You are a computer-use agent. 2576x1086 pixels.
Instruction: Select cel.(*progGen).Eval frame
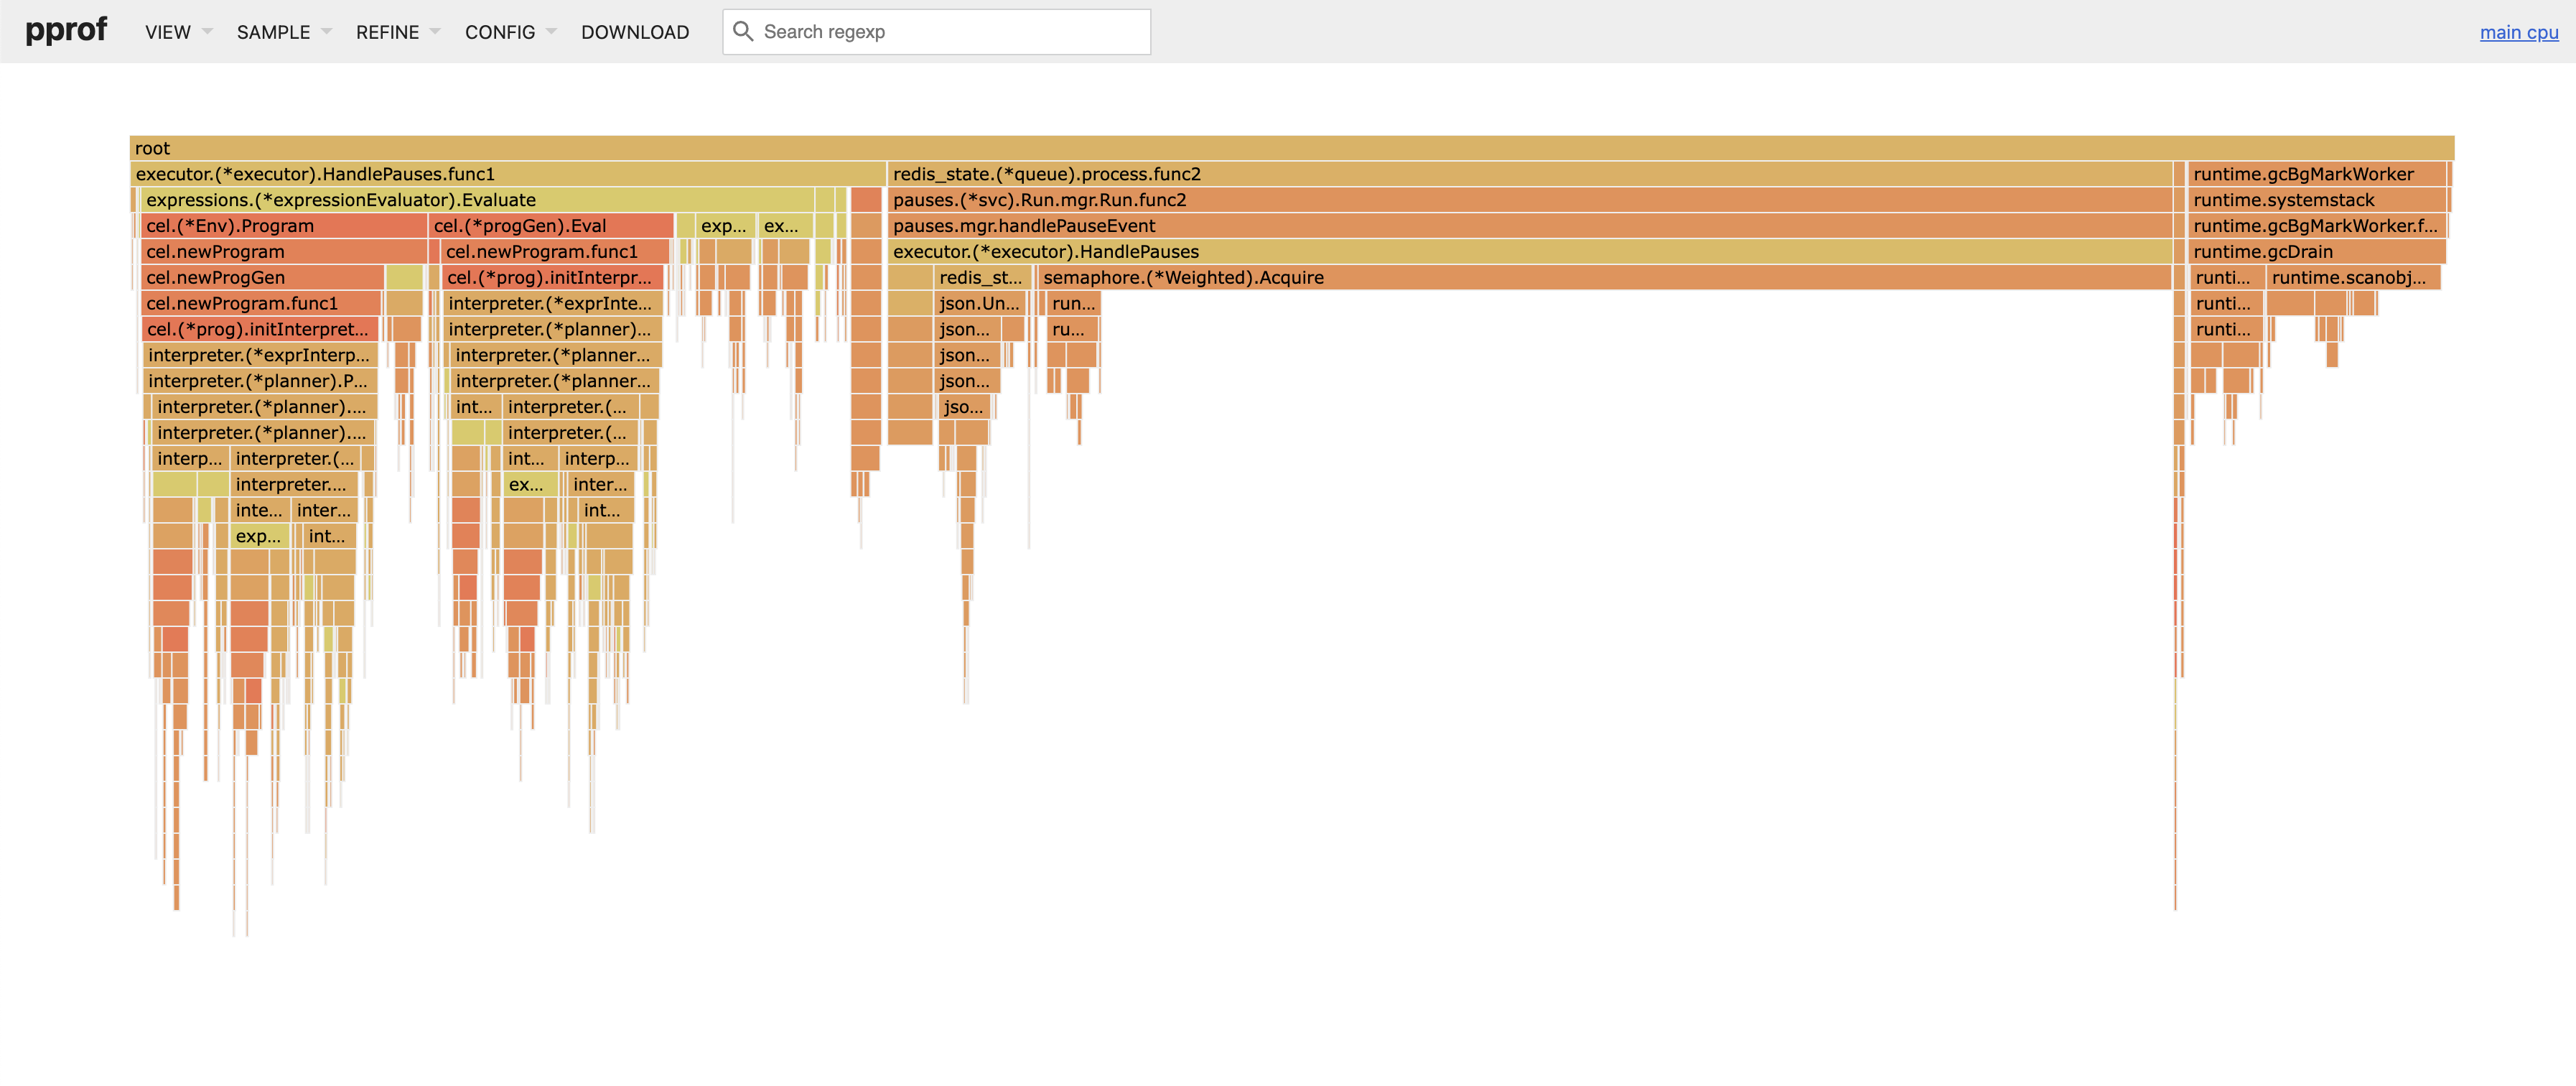[550, 226]
